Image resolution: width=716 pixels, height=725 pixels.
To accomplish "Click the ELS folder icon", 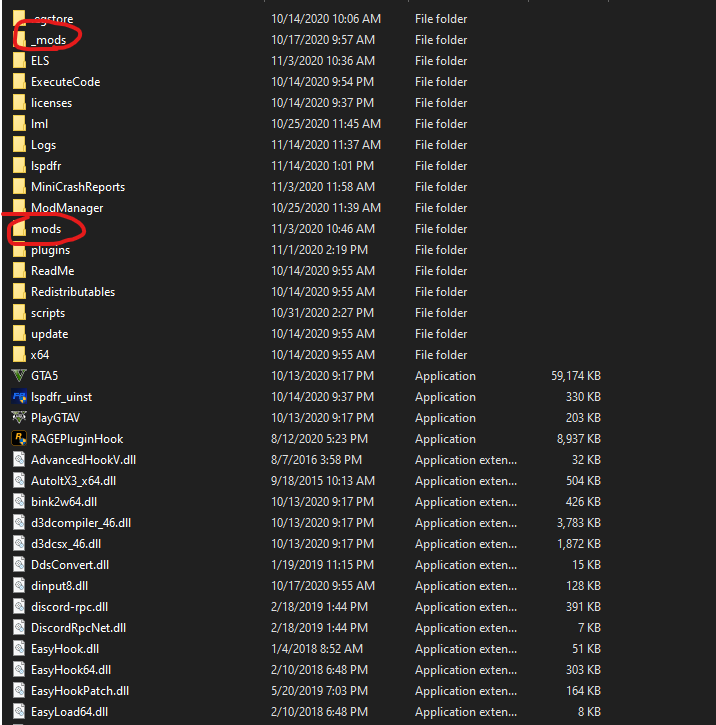I will [x=19, y=61].
